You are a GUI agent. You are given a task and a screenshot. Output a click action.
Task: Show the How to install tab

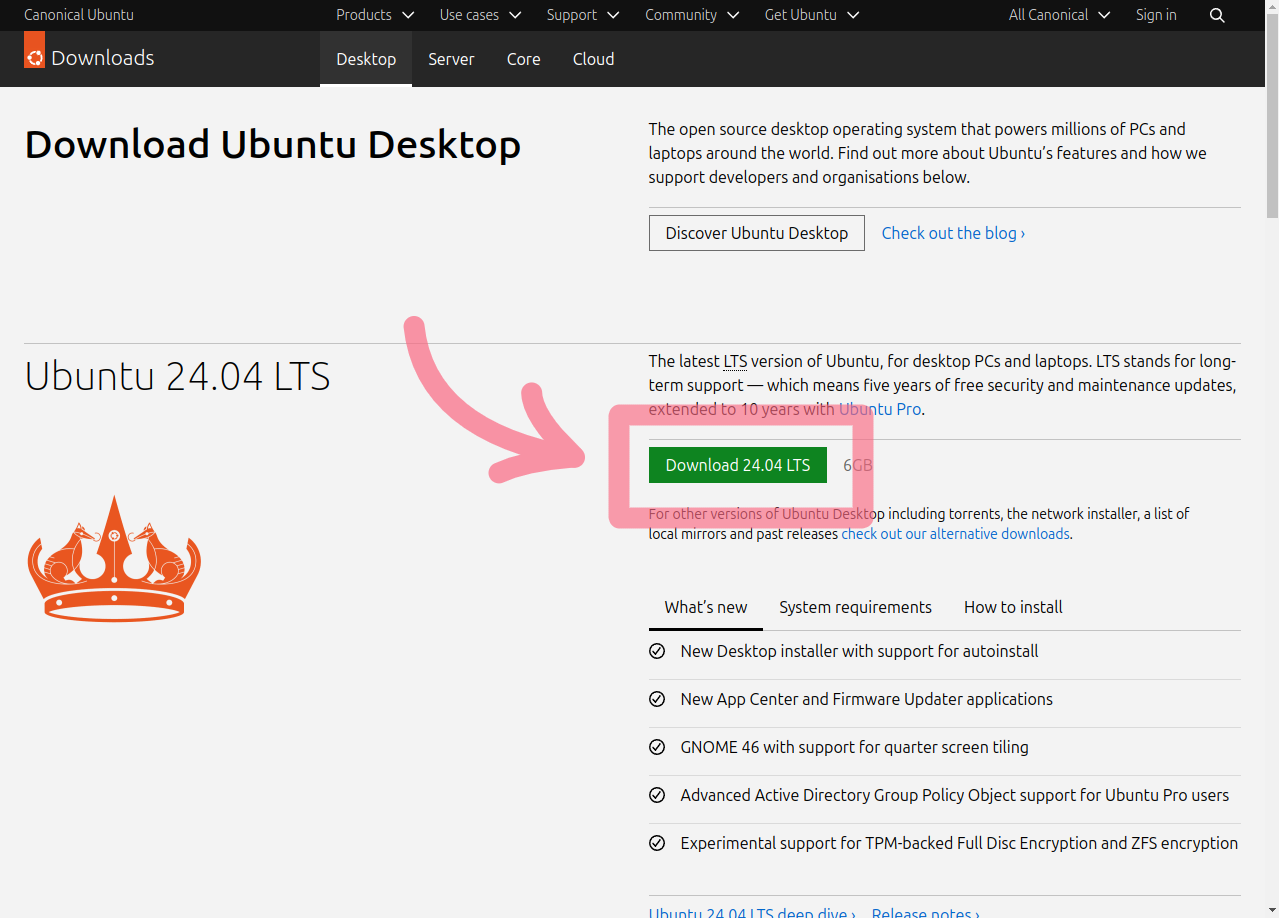pyautogui.click(x=1013, y=607)
